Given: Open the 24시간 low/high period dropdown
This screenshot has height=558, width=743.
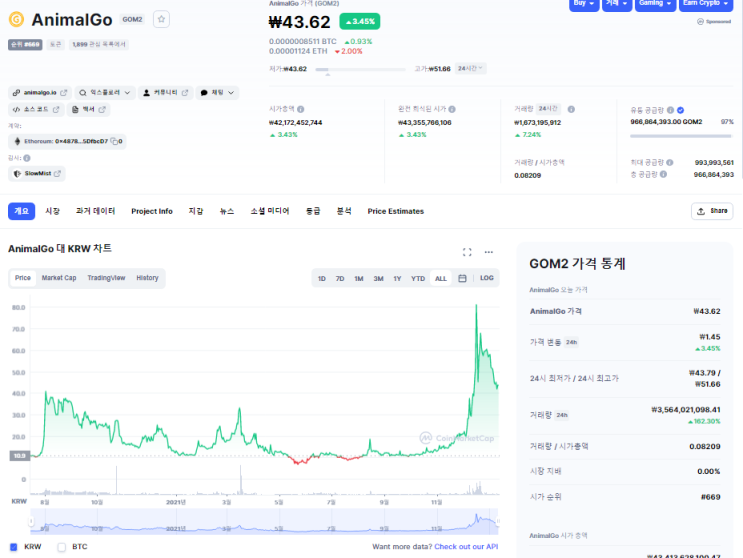Looking at the screenshot, I should 470,68.
